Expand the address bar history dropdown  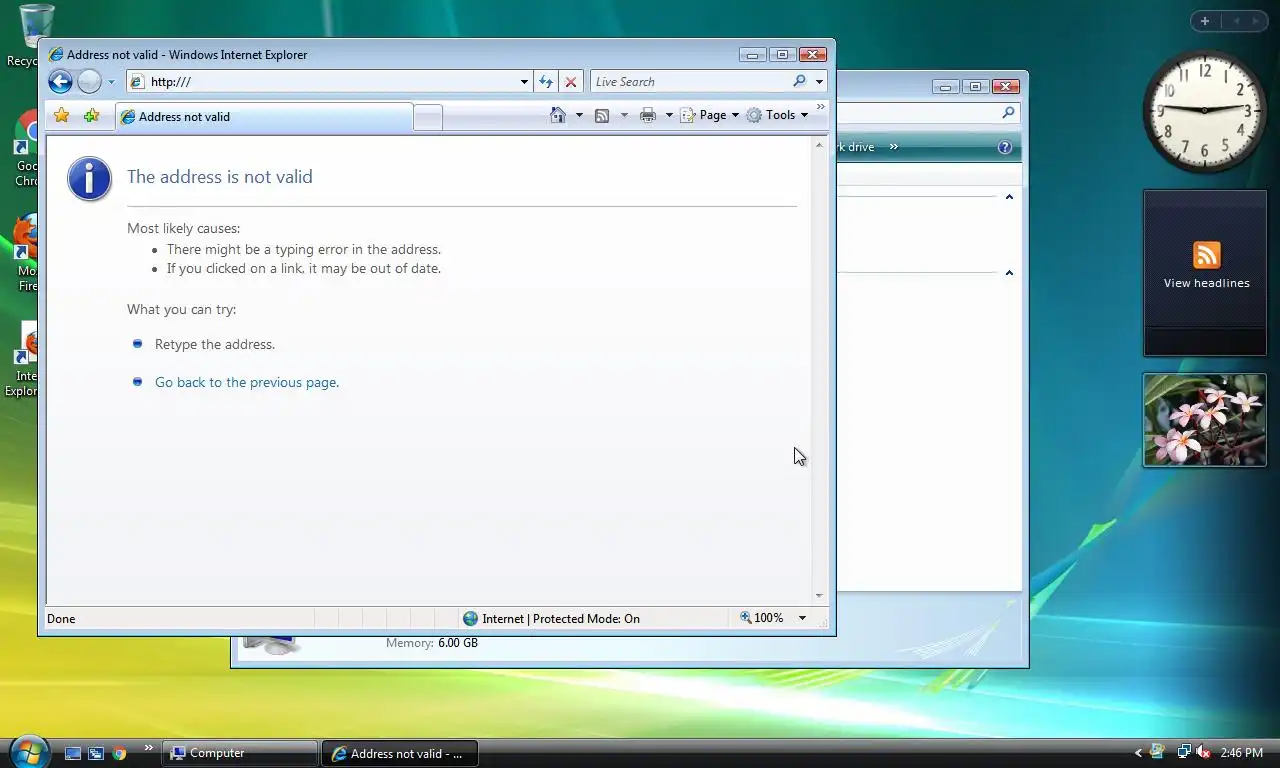[x=524, y=82]
